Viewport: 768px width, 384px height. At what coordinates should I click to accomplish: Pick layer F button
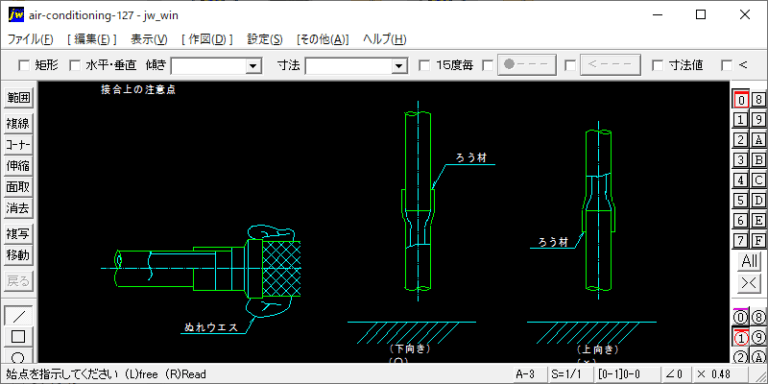coord(758,240)
